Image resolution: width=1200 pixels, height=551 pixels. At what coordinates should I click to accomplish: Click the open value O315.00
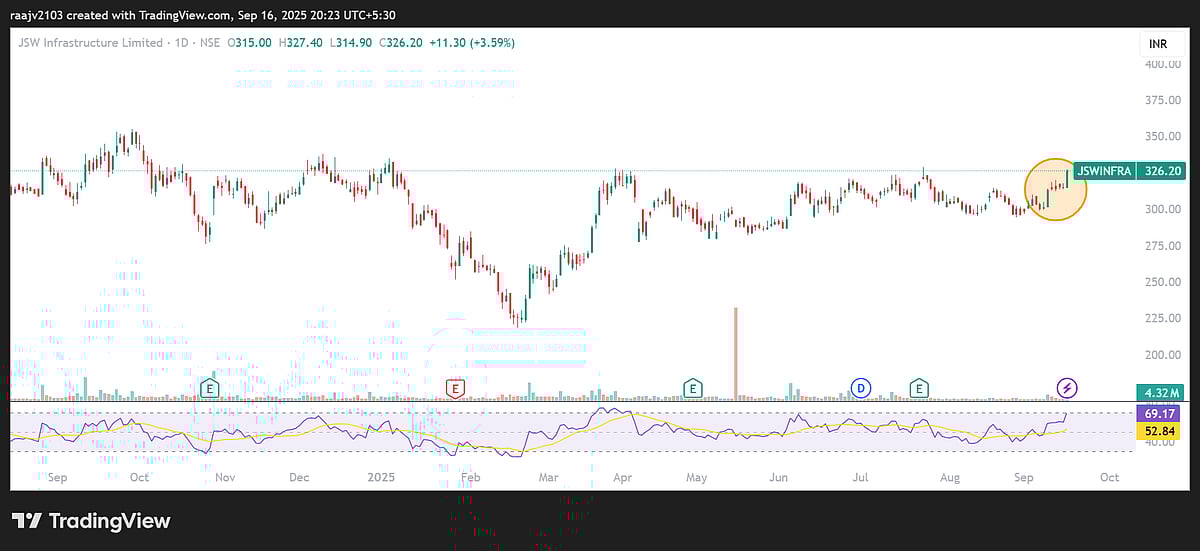coord(251,43)
